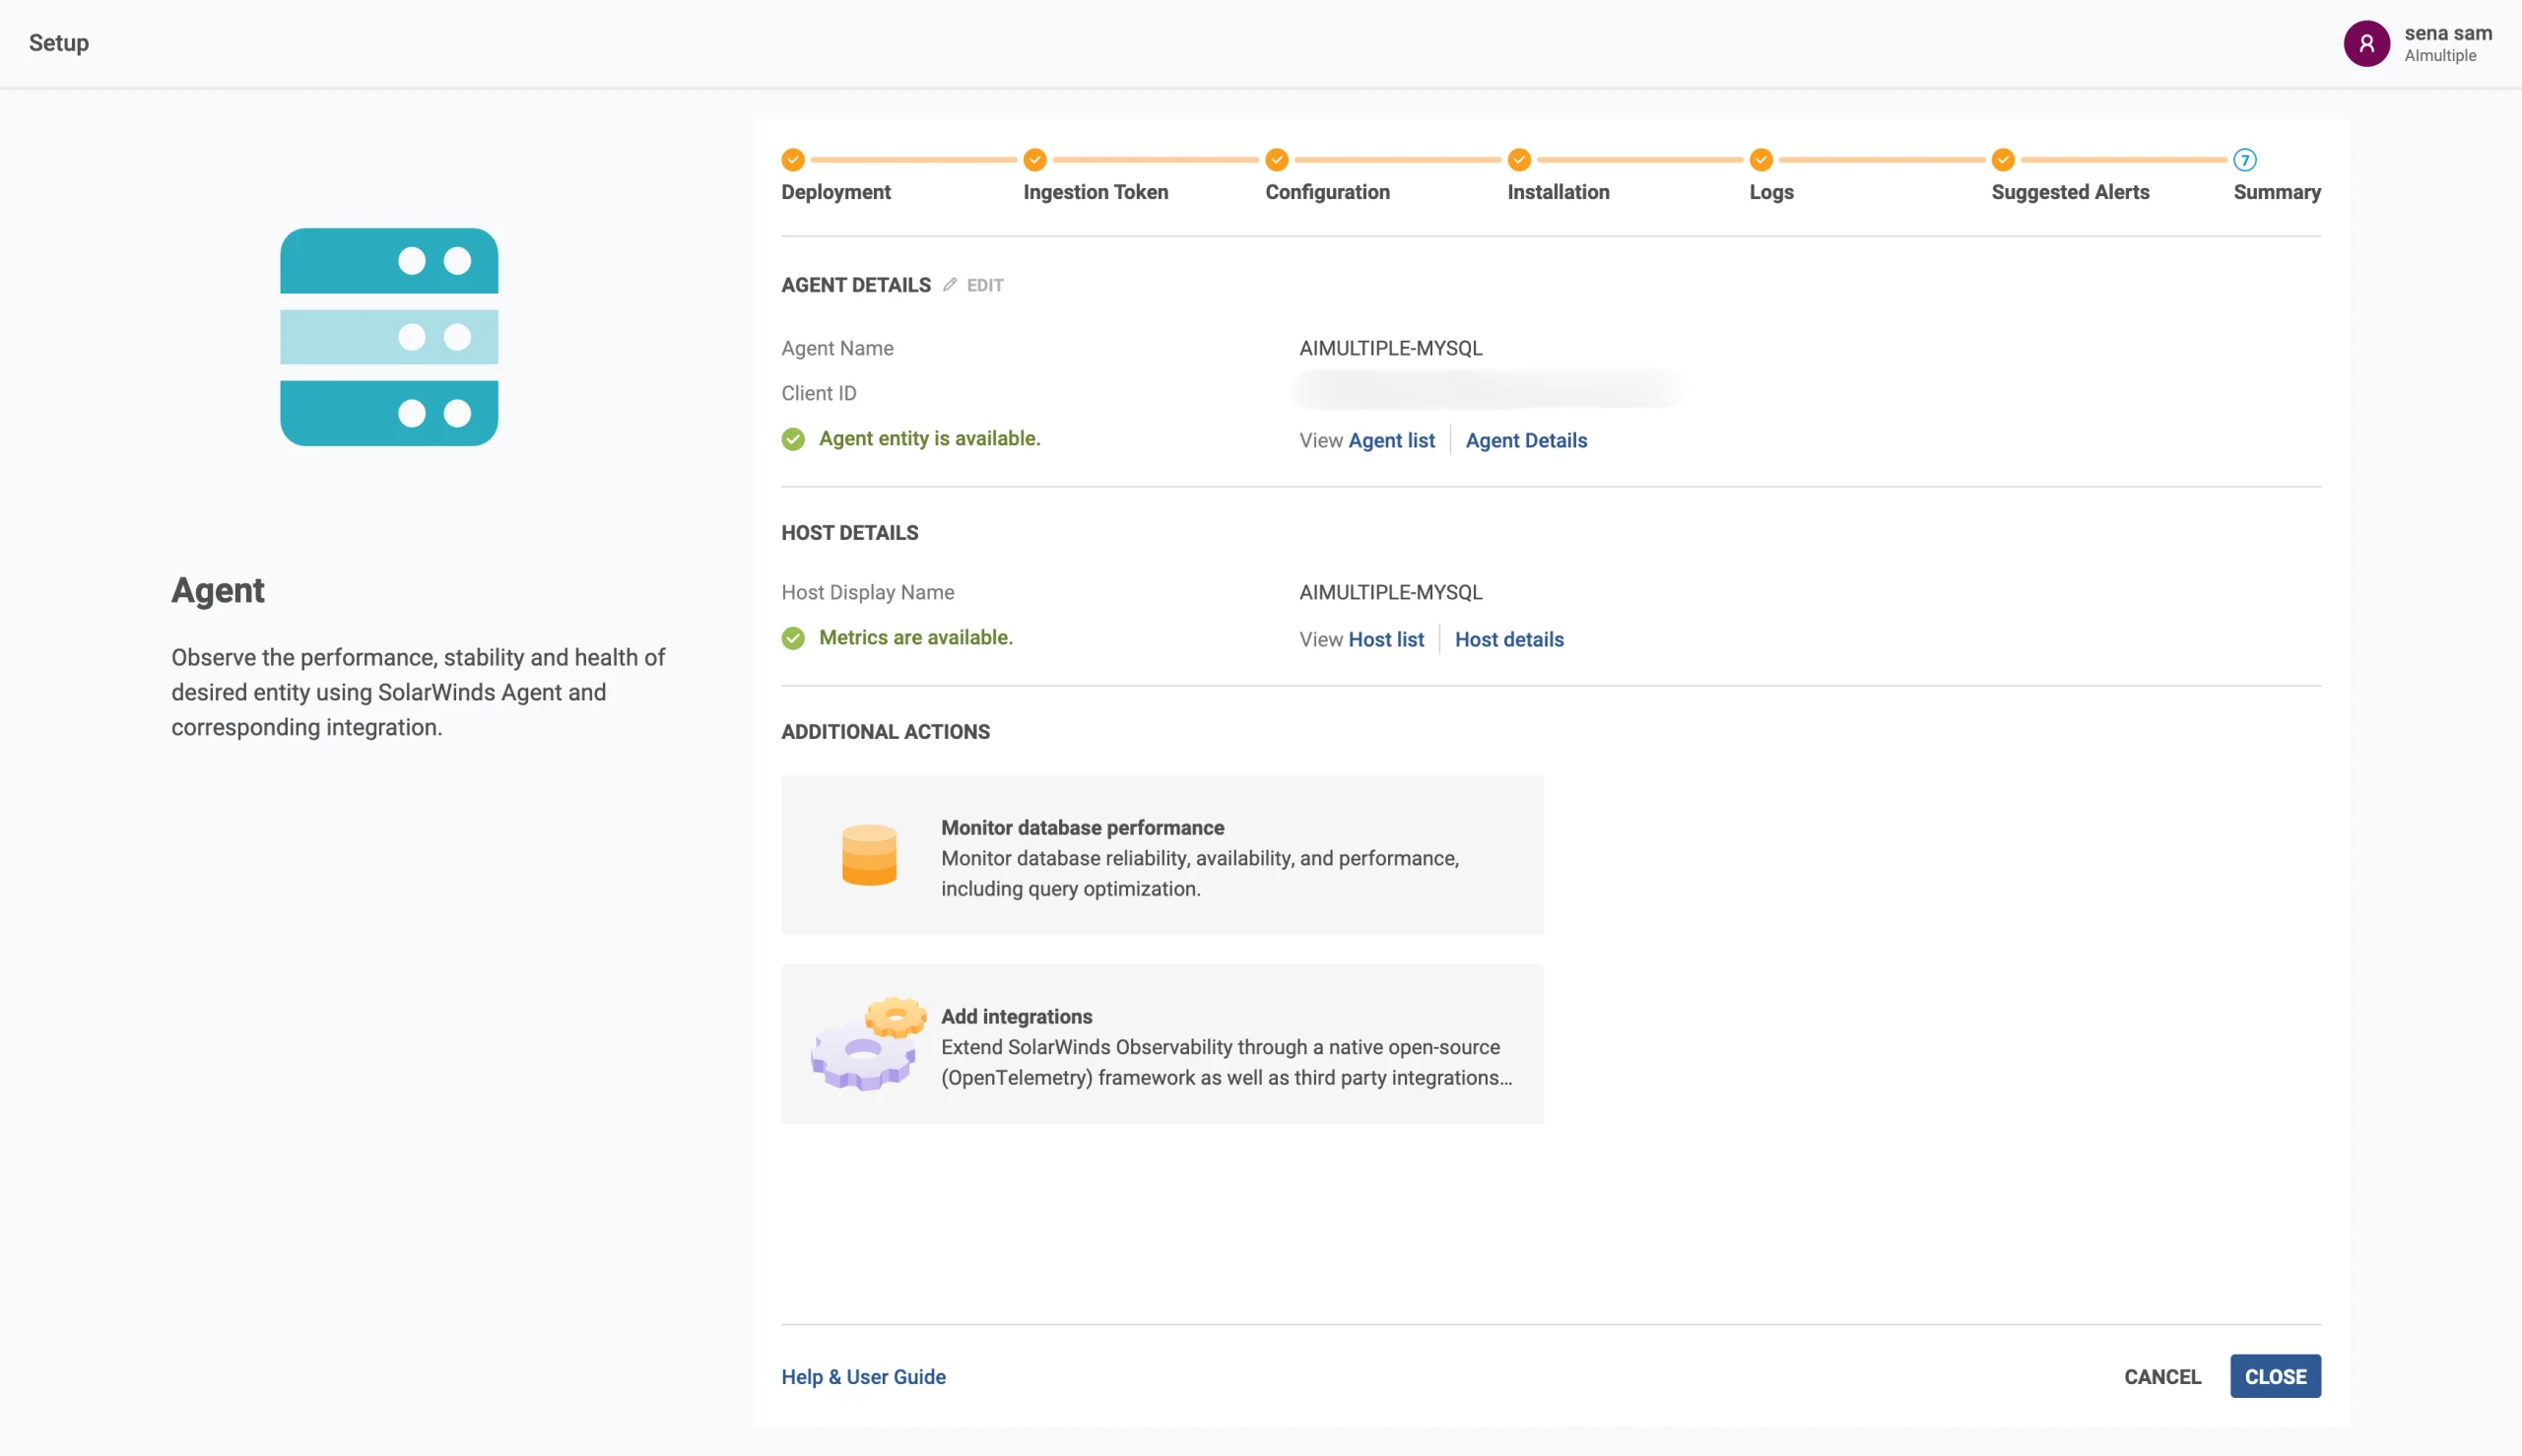Click the Summary step number 7 icon

click(2245, 160)
